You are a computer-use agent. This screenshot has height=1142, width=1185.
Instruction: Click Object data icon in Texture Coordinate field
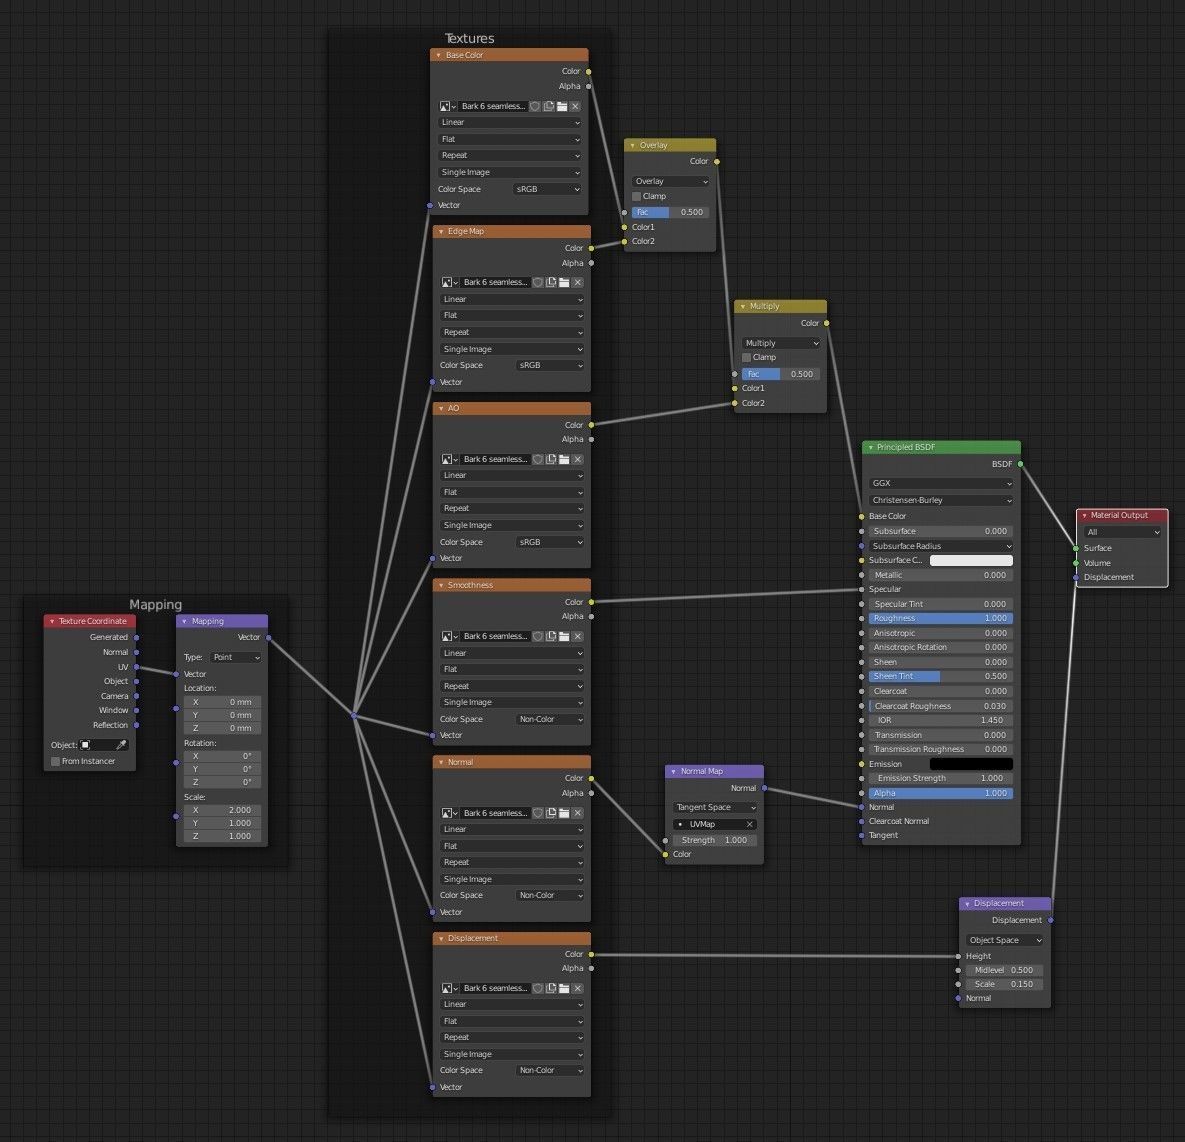tap(85, 745)
